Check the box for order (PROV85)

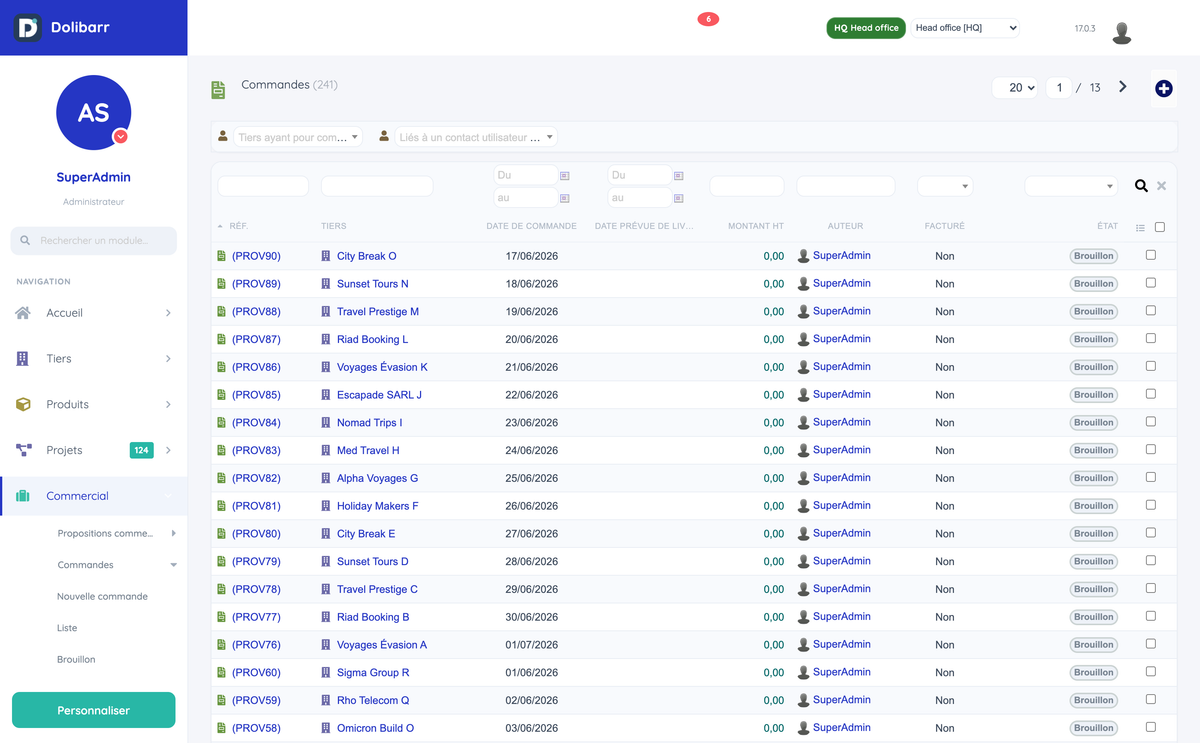click(1151, 394)
